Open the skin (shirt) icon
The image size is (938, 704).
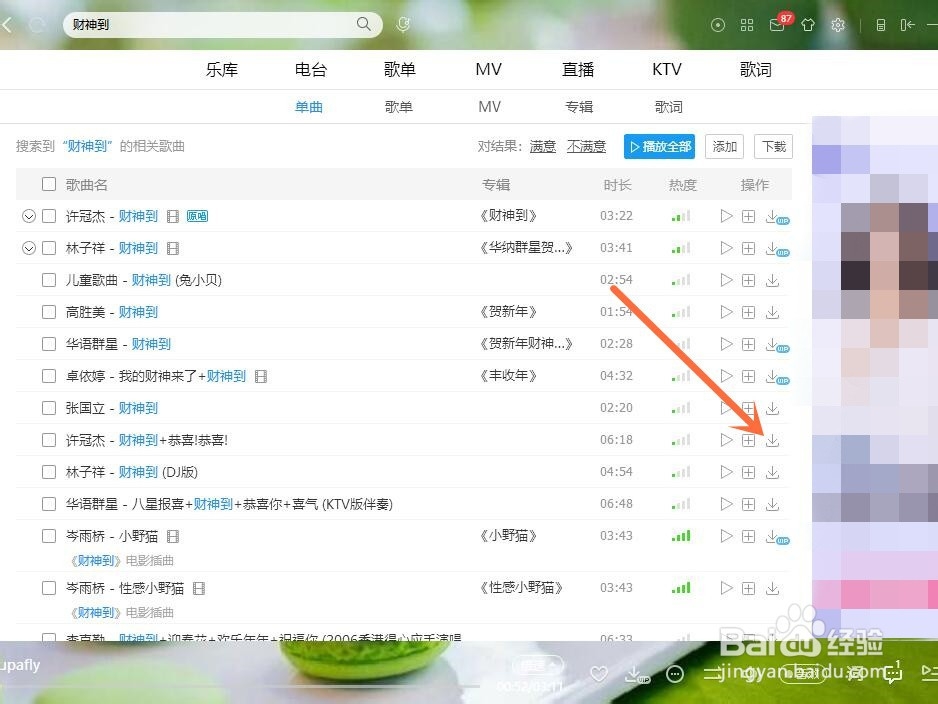[x=808, y=25]
